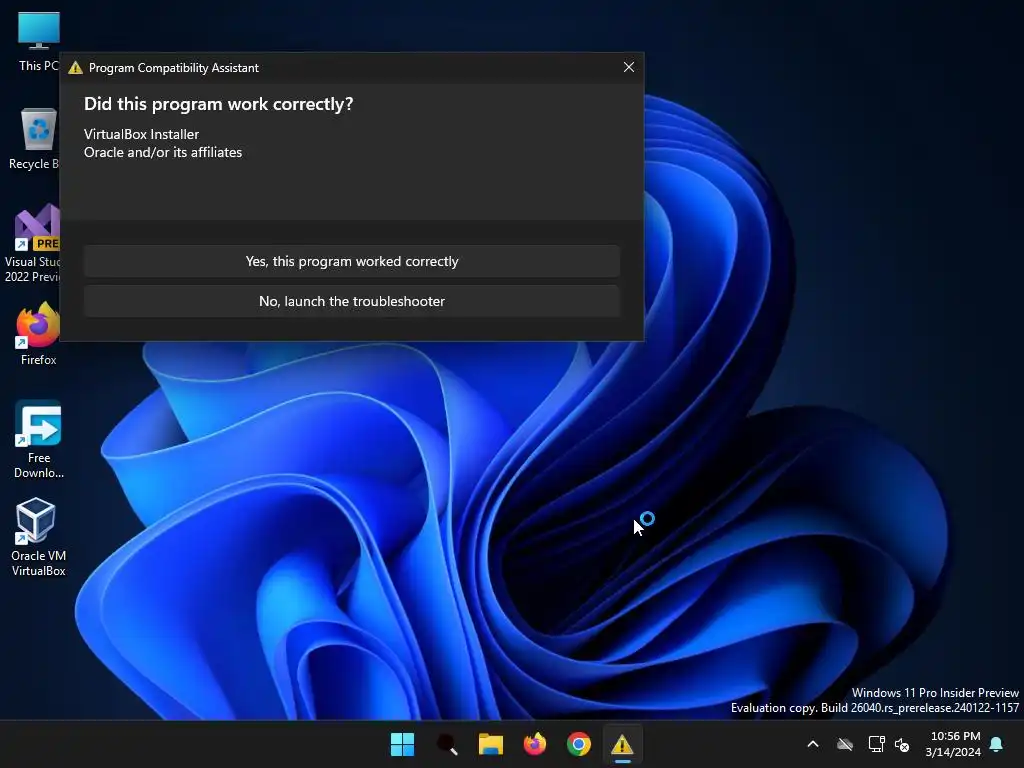
Task: Open the muted volume tray icon
Action: [x=902, y=744]
